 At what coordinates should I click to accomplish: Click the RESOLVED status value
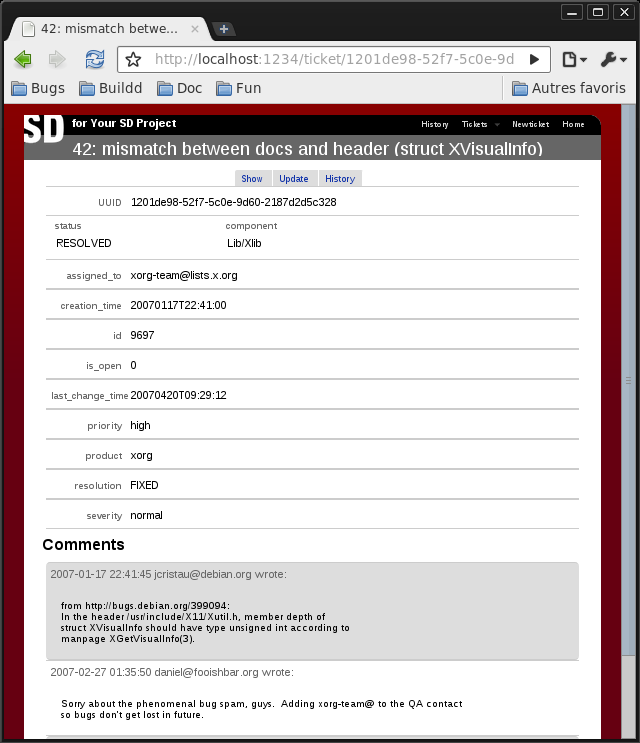(x=84, y=243)
